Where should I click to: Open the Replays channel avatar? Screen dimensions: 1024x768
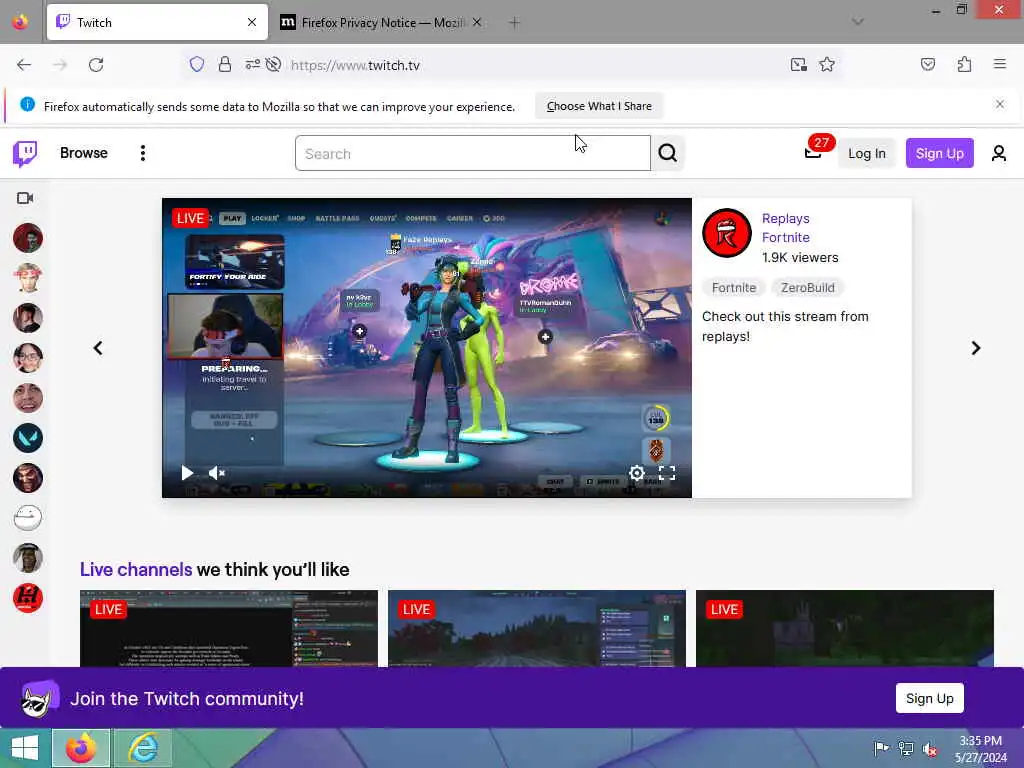click(727, 233)
